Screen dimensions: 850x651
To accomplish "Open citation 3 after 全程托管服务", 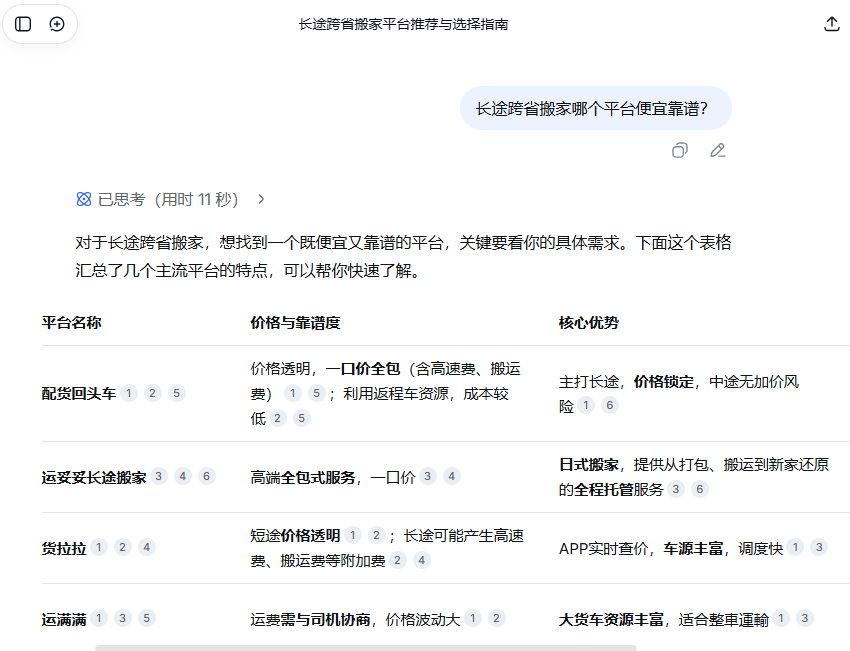I will (x=675, y=489).
